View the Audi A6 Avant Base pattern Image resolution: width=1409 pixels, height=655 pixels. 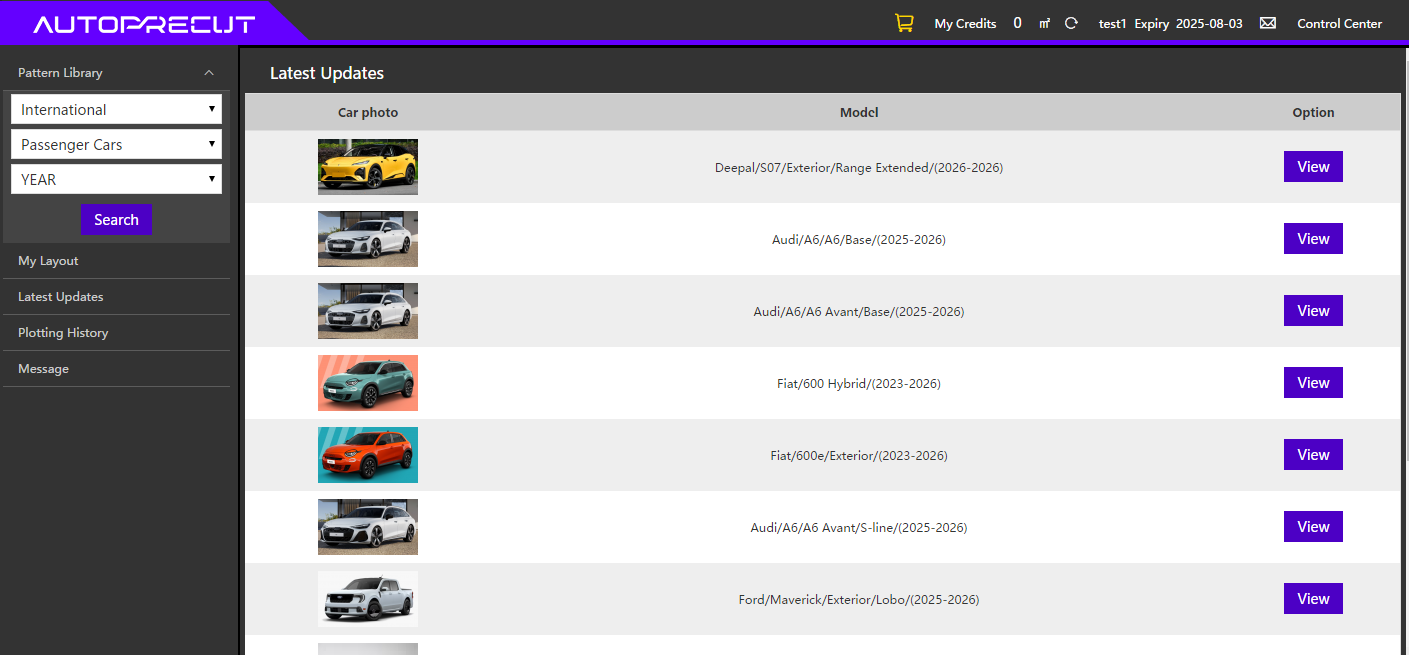click(x=1313, y=311)
